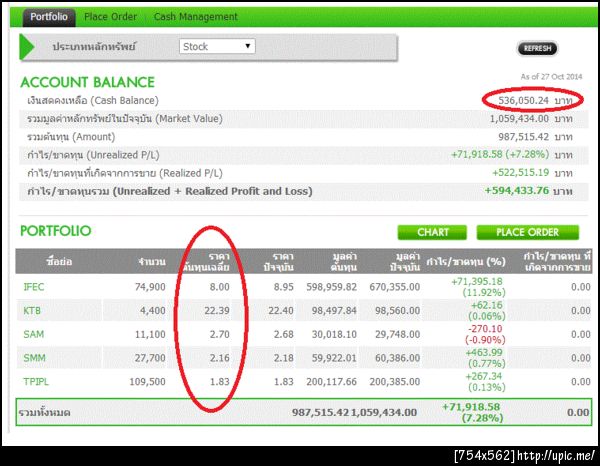Click the REFRESH button
Viewport: 600px width, 466px height.
[x=537, y=48]
